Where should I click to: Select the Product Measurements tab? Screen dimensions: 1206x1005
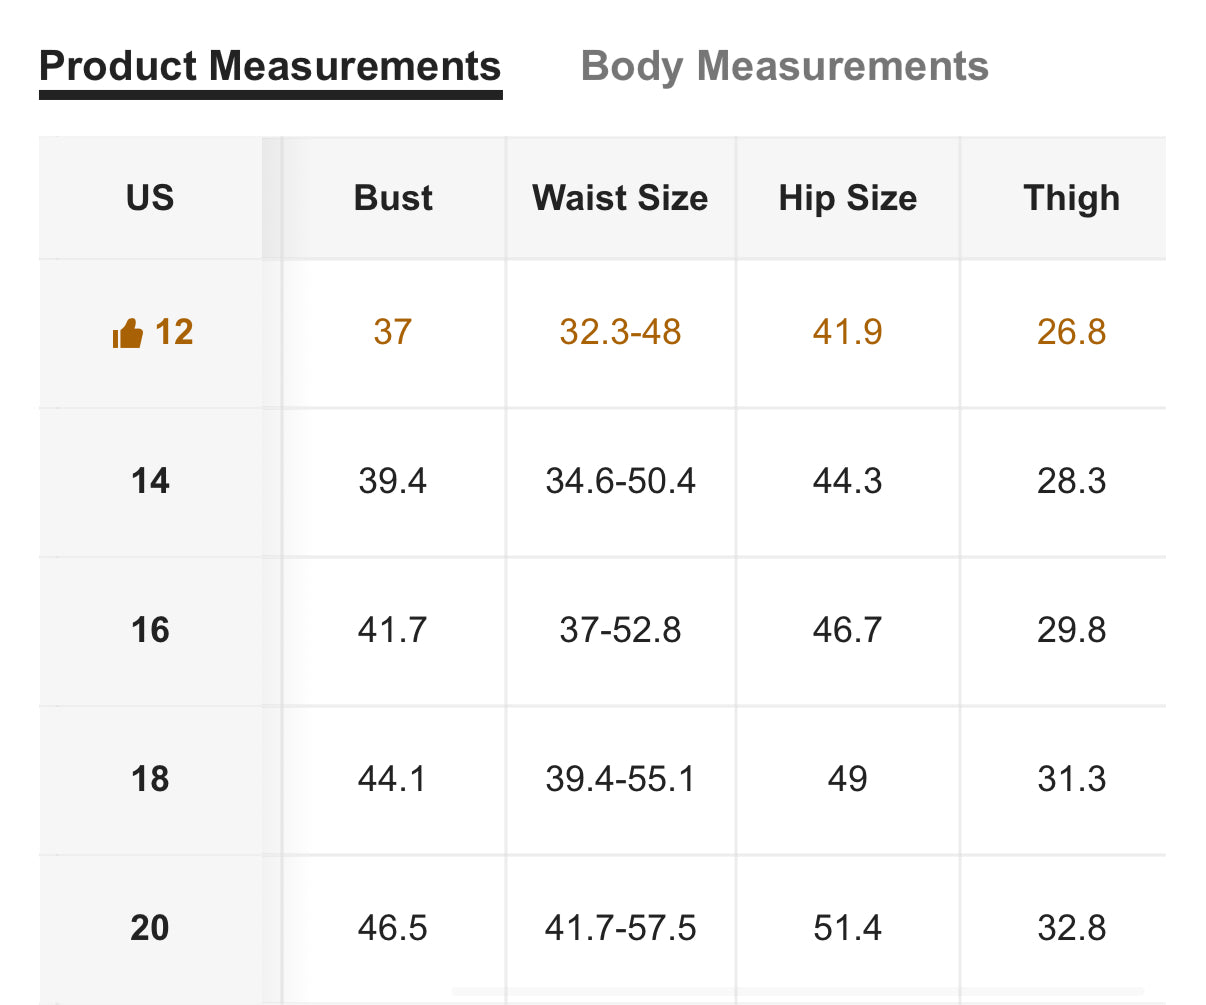click(270, 66)
